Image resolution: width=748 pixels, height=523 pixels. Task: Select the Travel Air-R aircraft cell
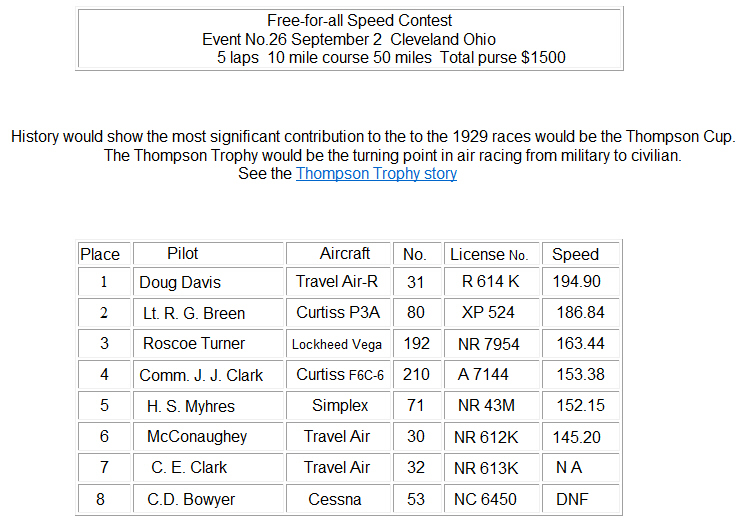click(x=337, y=283)
